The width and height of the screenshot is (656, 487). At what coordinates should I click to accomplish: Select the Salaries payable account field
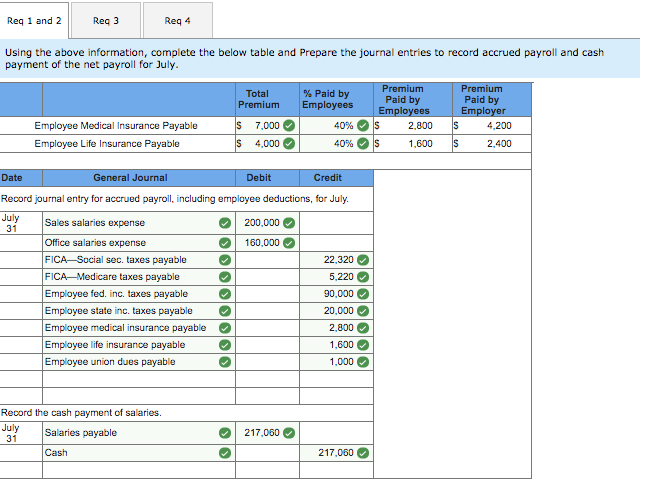(139, 433)
